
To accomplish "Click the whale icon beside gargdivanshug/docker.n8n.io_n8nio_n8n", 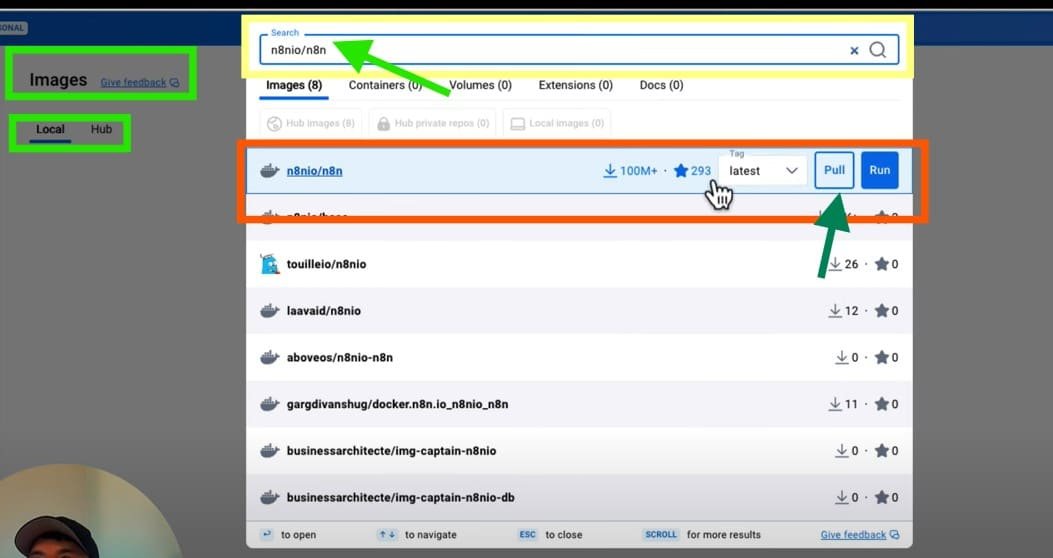I will (269, 404).
